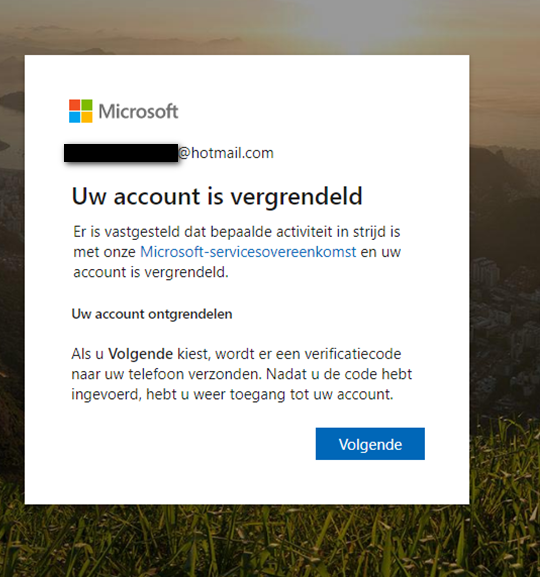Click the green square in Microsoft logo

pos(87,105)
